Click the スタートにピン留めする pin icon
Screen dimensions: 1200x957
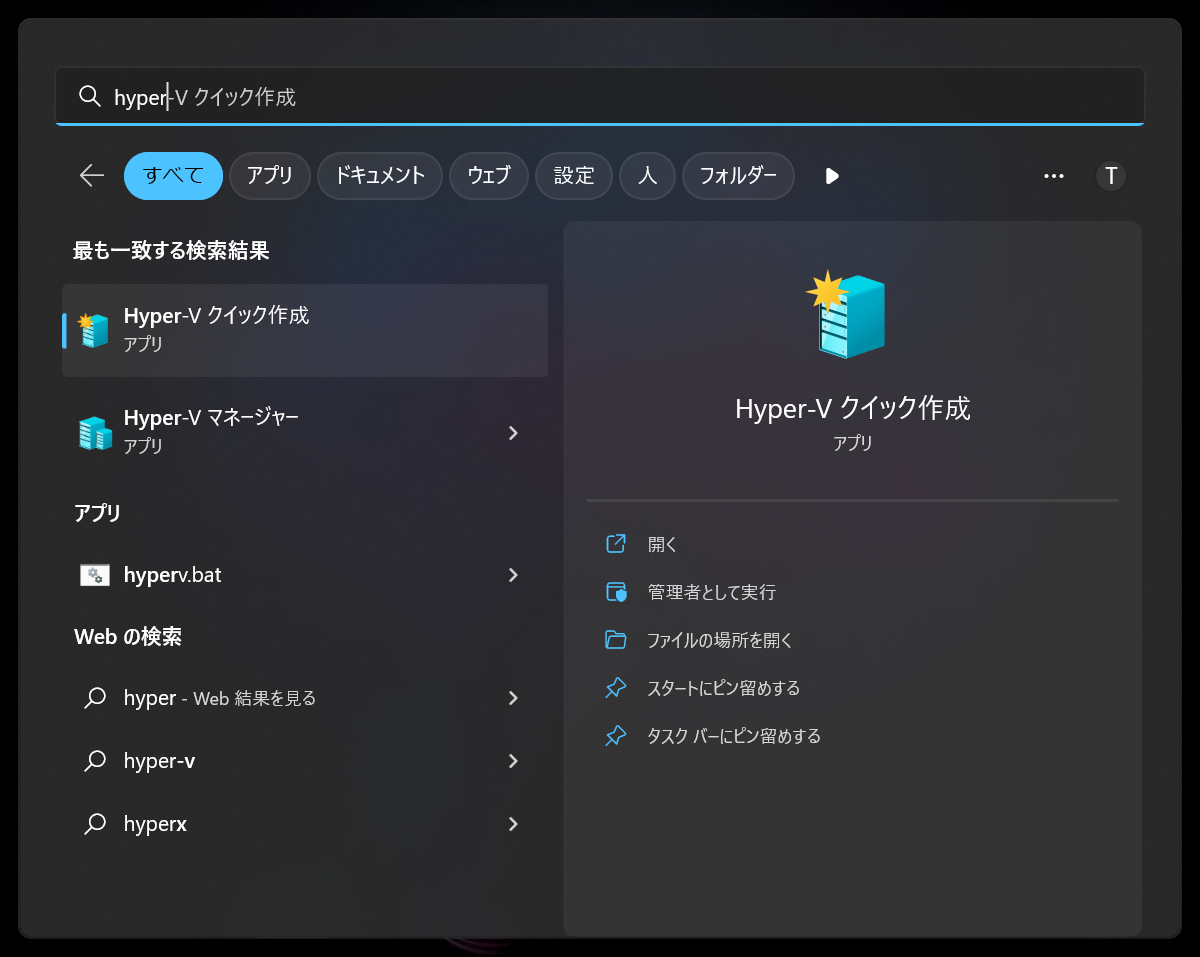coord(614,688)
